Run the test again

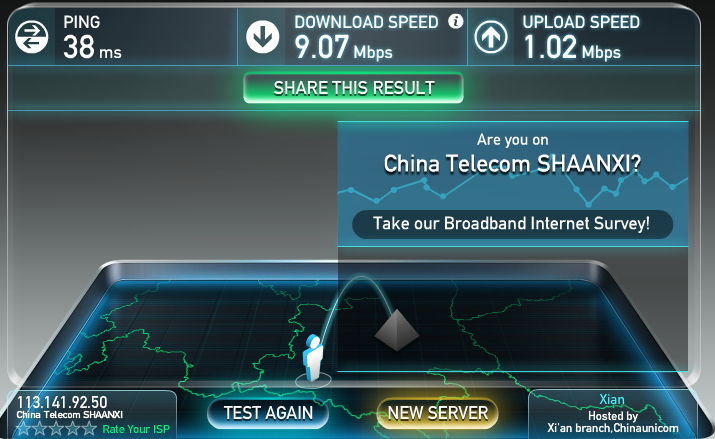coord(268,413)
